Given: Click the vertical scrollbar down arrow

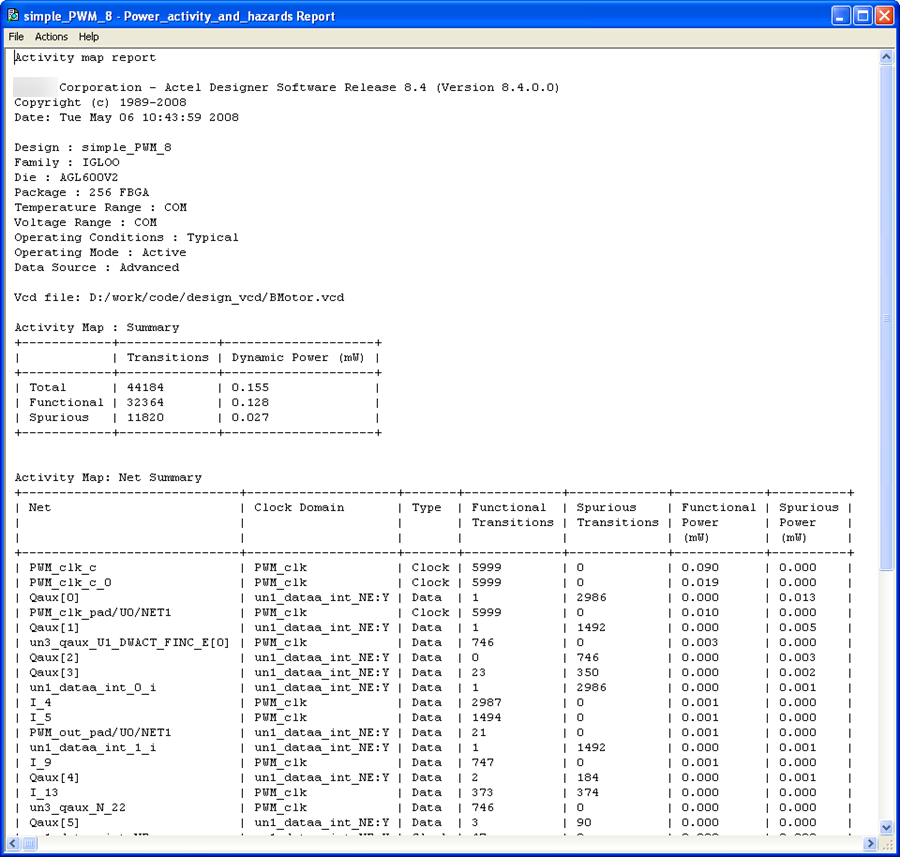Looking at the screenshot, I should pyautogui.click(x=886, y=827).
